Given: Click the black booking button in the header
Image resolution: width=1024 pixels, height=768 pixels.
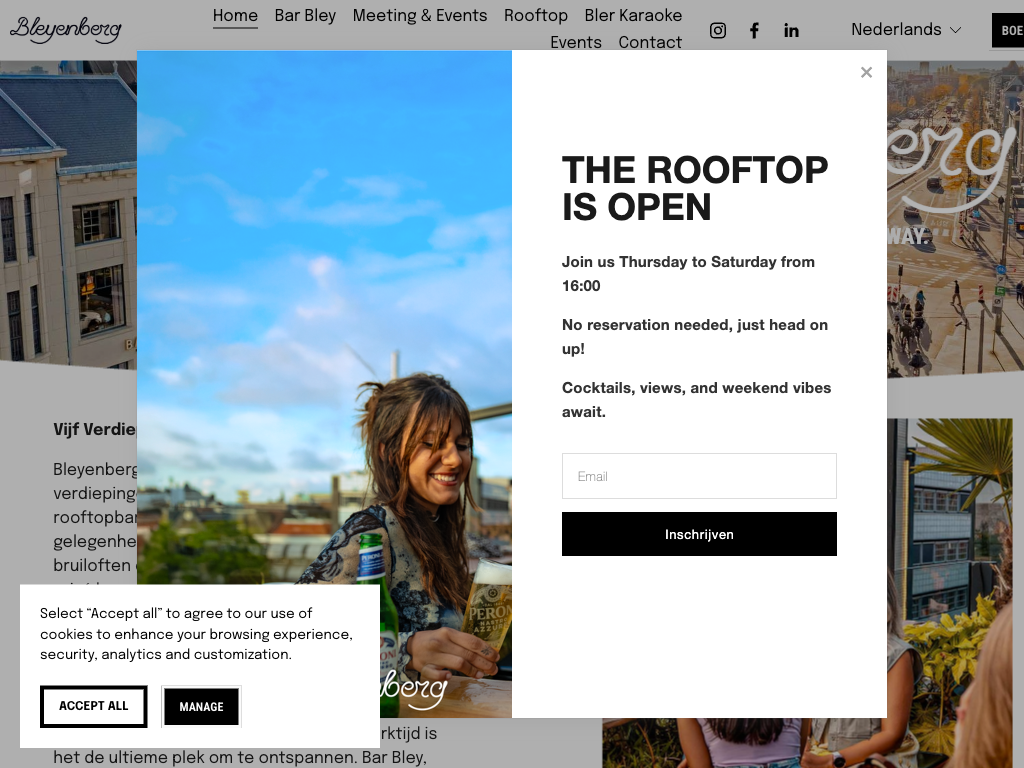Looking at the screenshot, I should click(1008, 30).
